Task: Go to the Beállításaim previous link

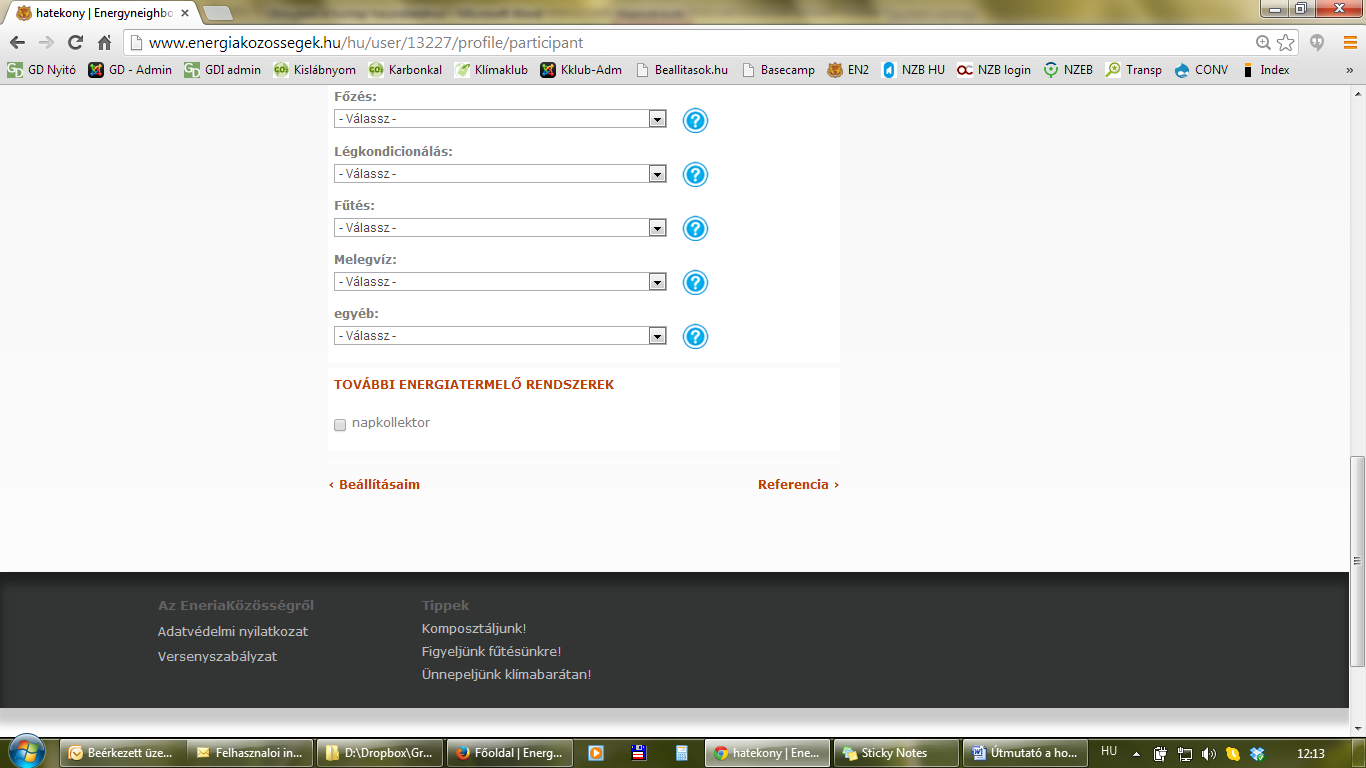Action: click(374, 485)
